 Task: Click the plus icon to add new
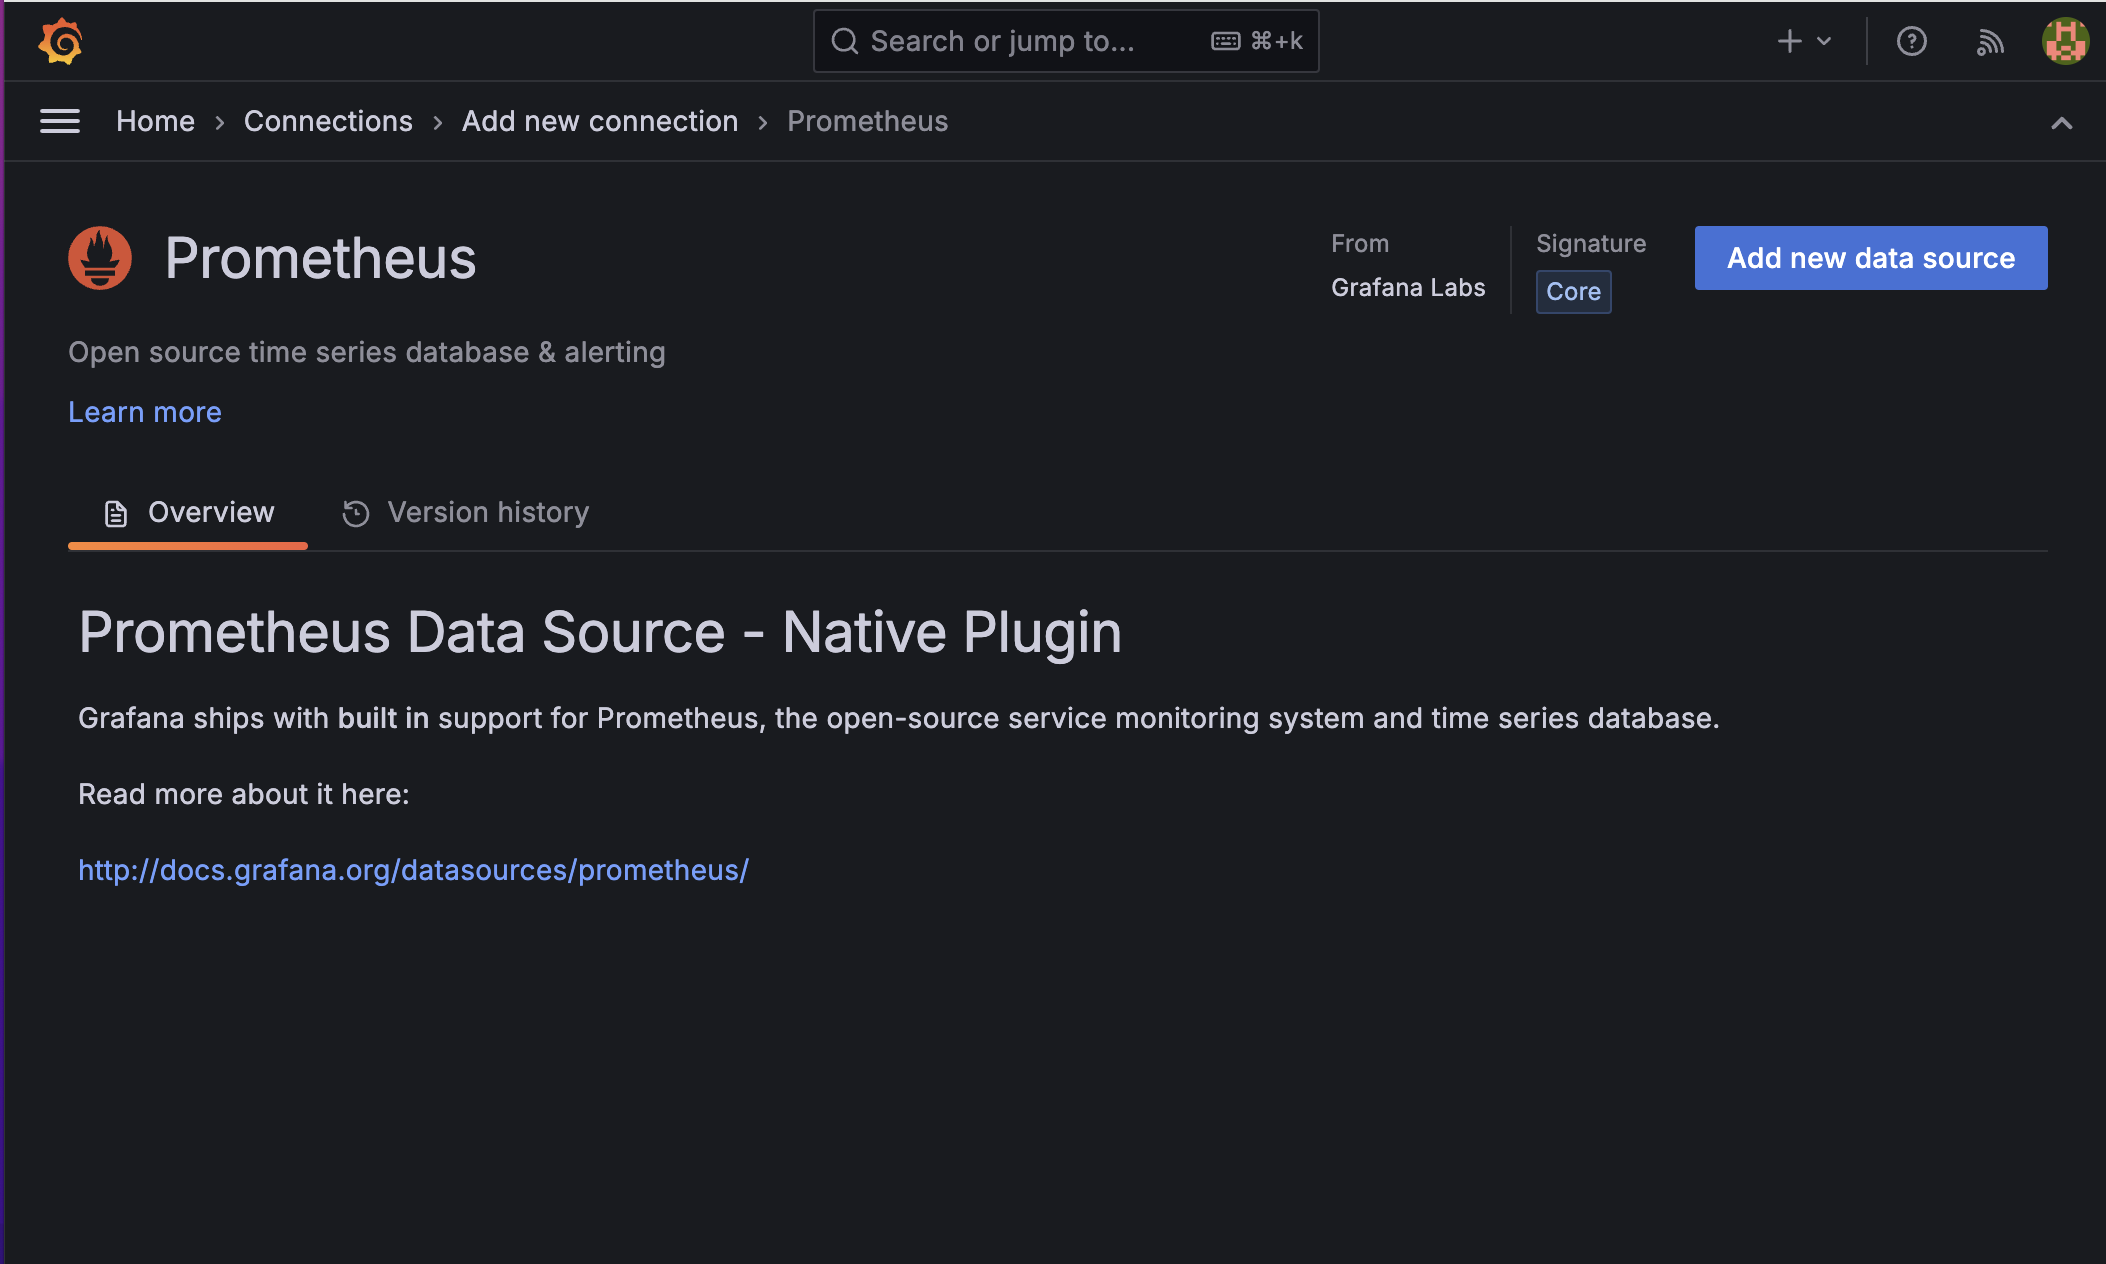point(1789,41)
